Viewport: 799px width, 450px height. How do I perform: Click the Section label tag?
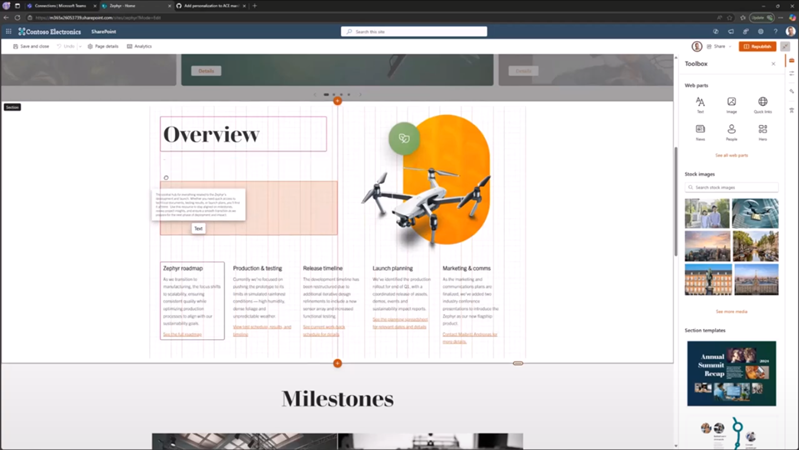[x=12, y=107]
